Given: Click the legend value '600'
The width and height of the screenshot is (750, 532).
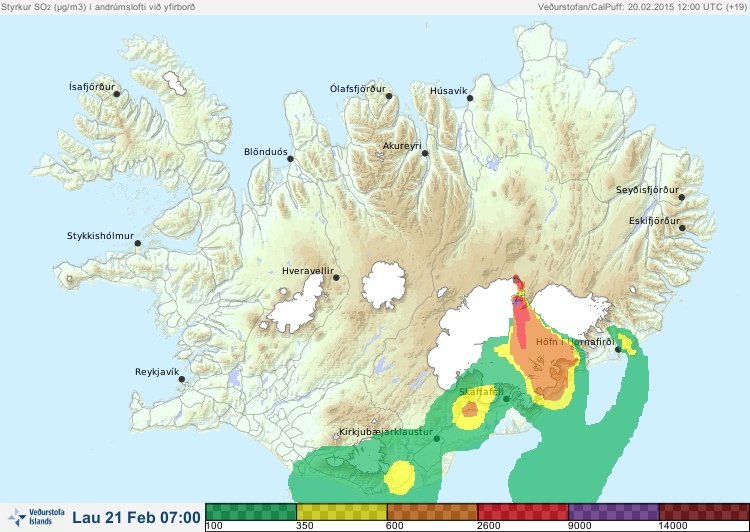Looking at the screenshot, I should [x=395, y=526].
